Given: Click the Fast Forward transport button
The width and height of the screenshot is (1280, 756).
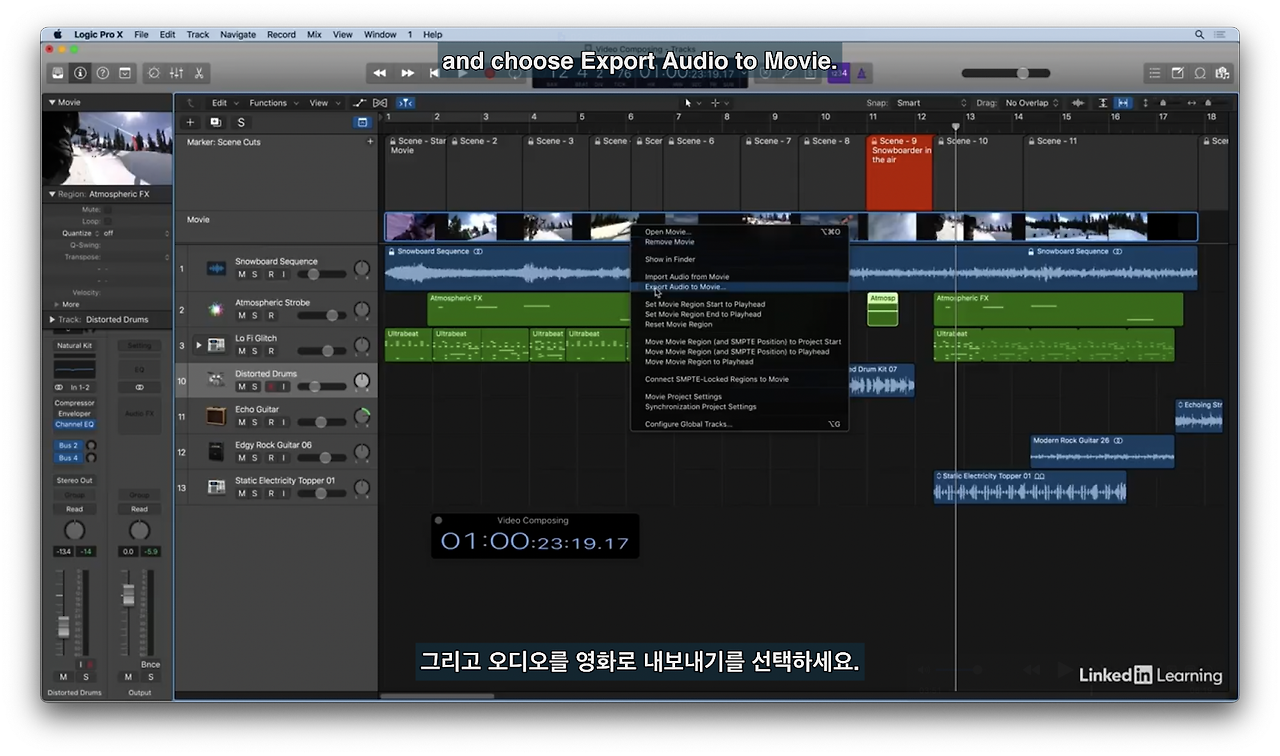Looking at the screenshot, I should (407, 73).
